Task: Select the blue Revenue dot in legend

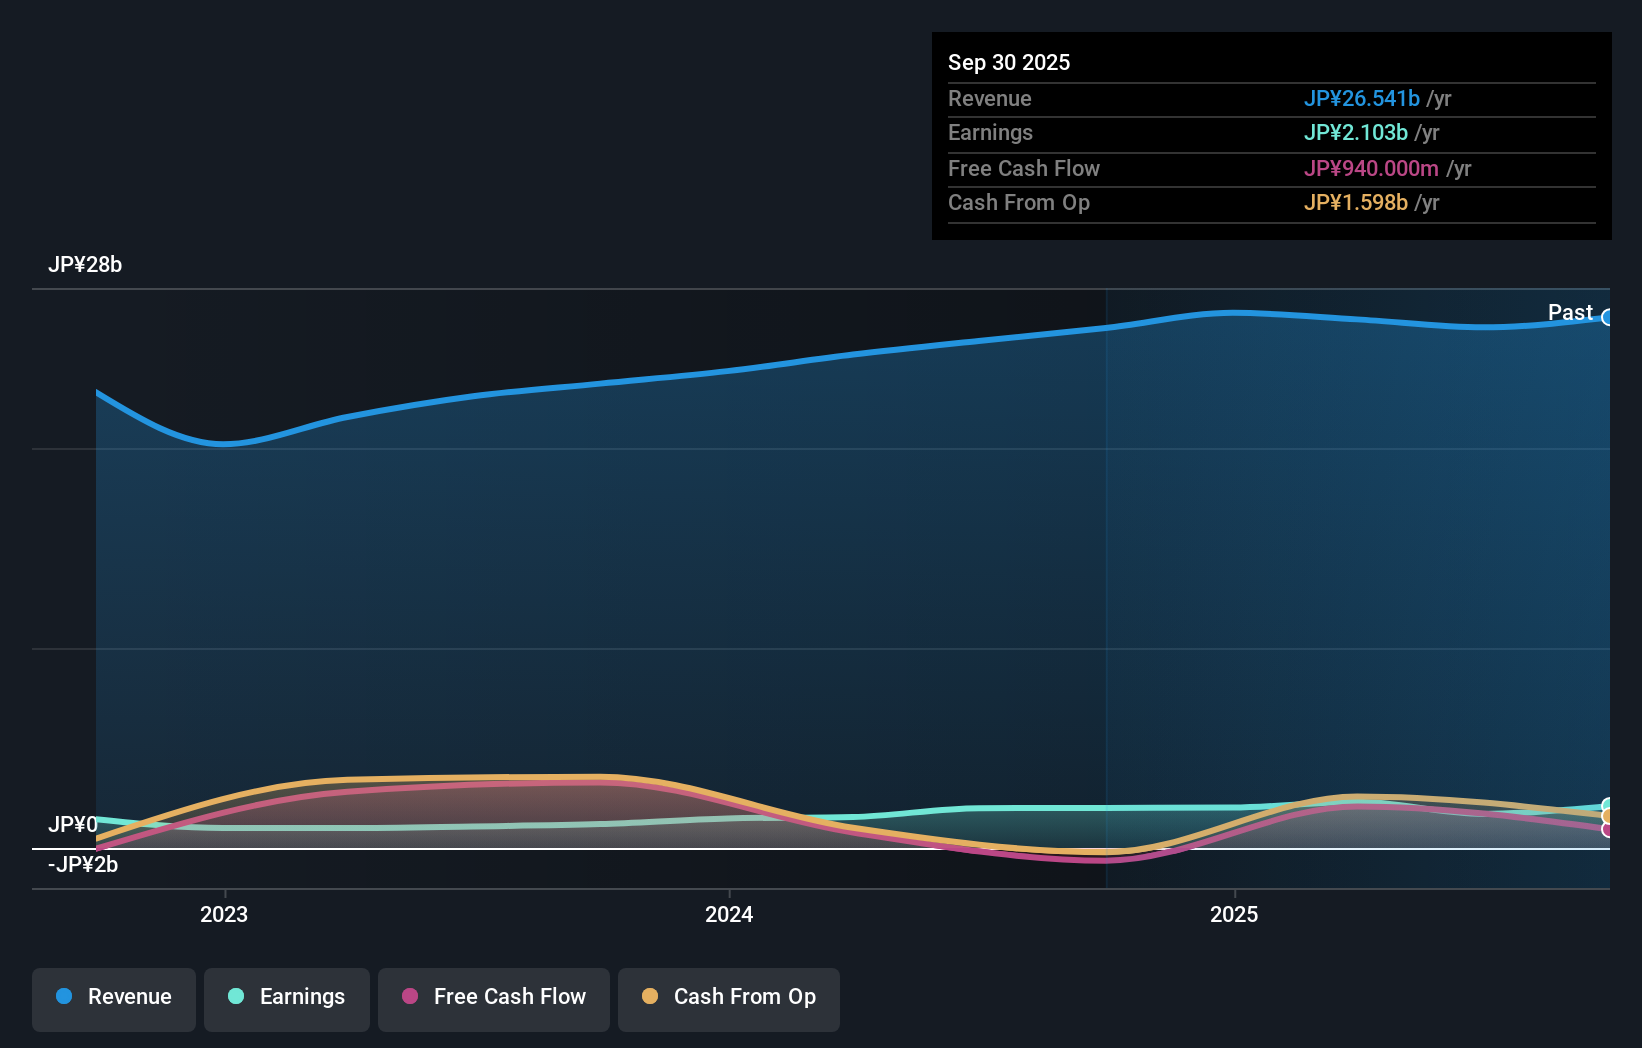Action: point(64,997)
